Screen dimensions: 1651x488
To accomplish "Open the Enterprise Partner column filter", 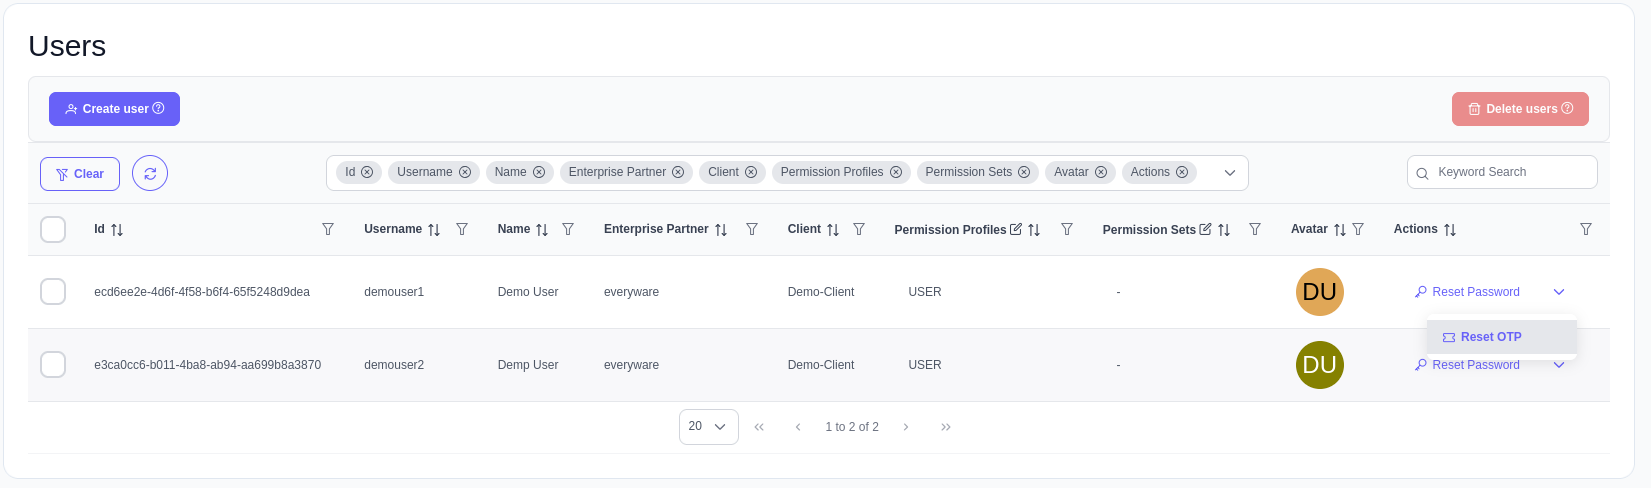I will click(752, 229).
